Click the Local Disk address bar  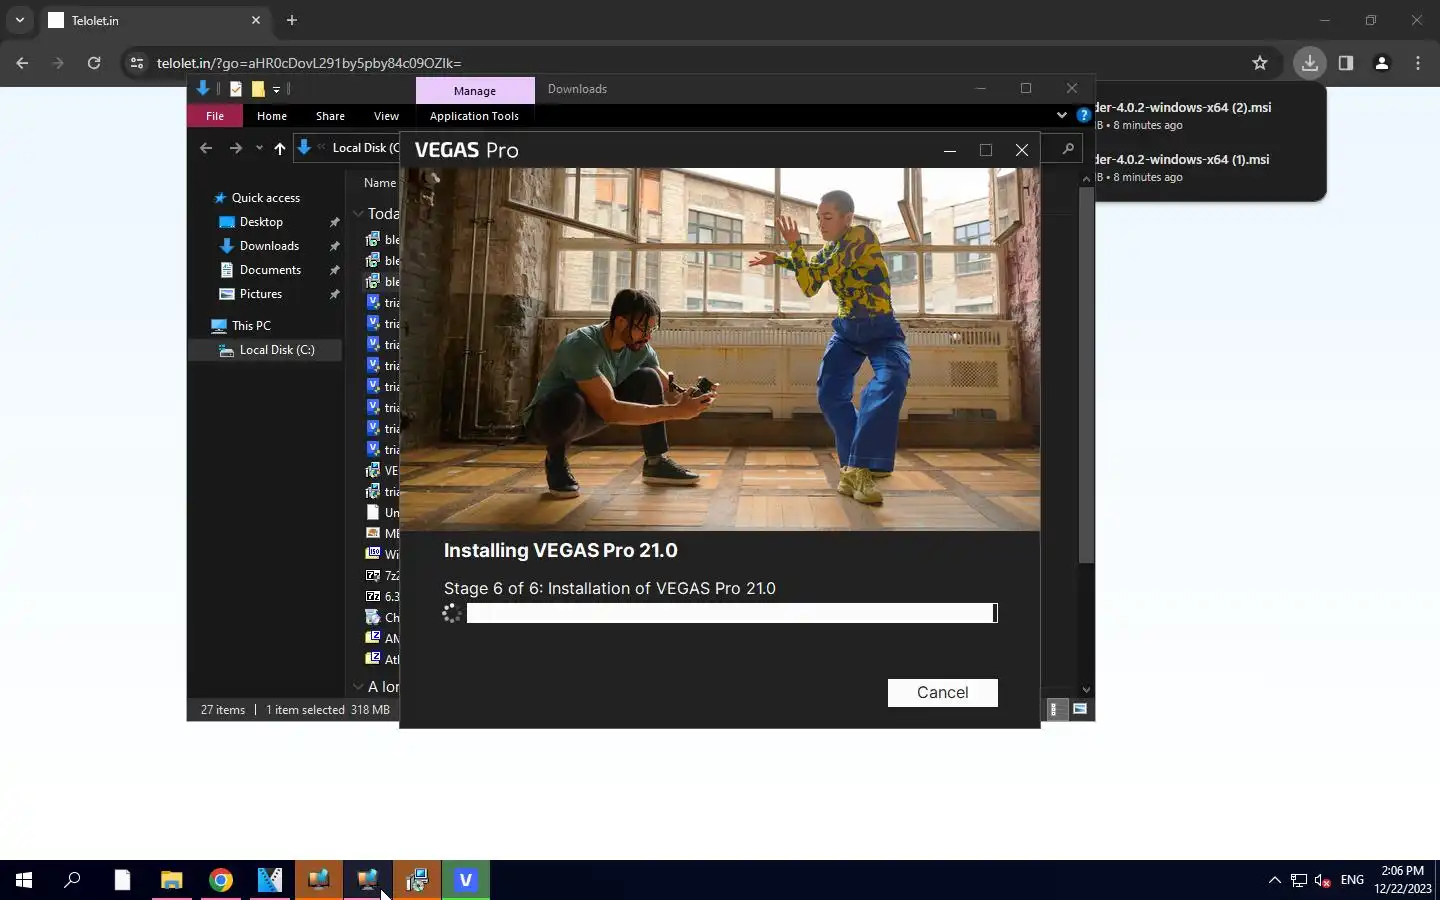point(347,148)
